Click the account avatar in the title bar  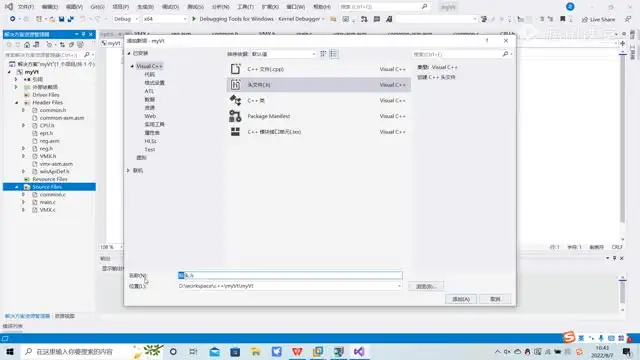(x=570, y=7)
